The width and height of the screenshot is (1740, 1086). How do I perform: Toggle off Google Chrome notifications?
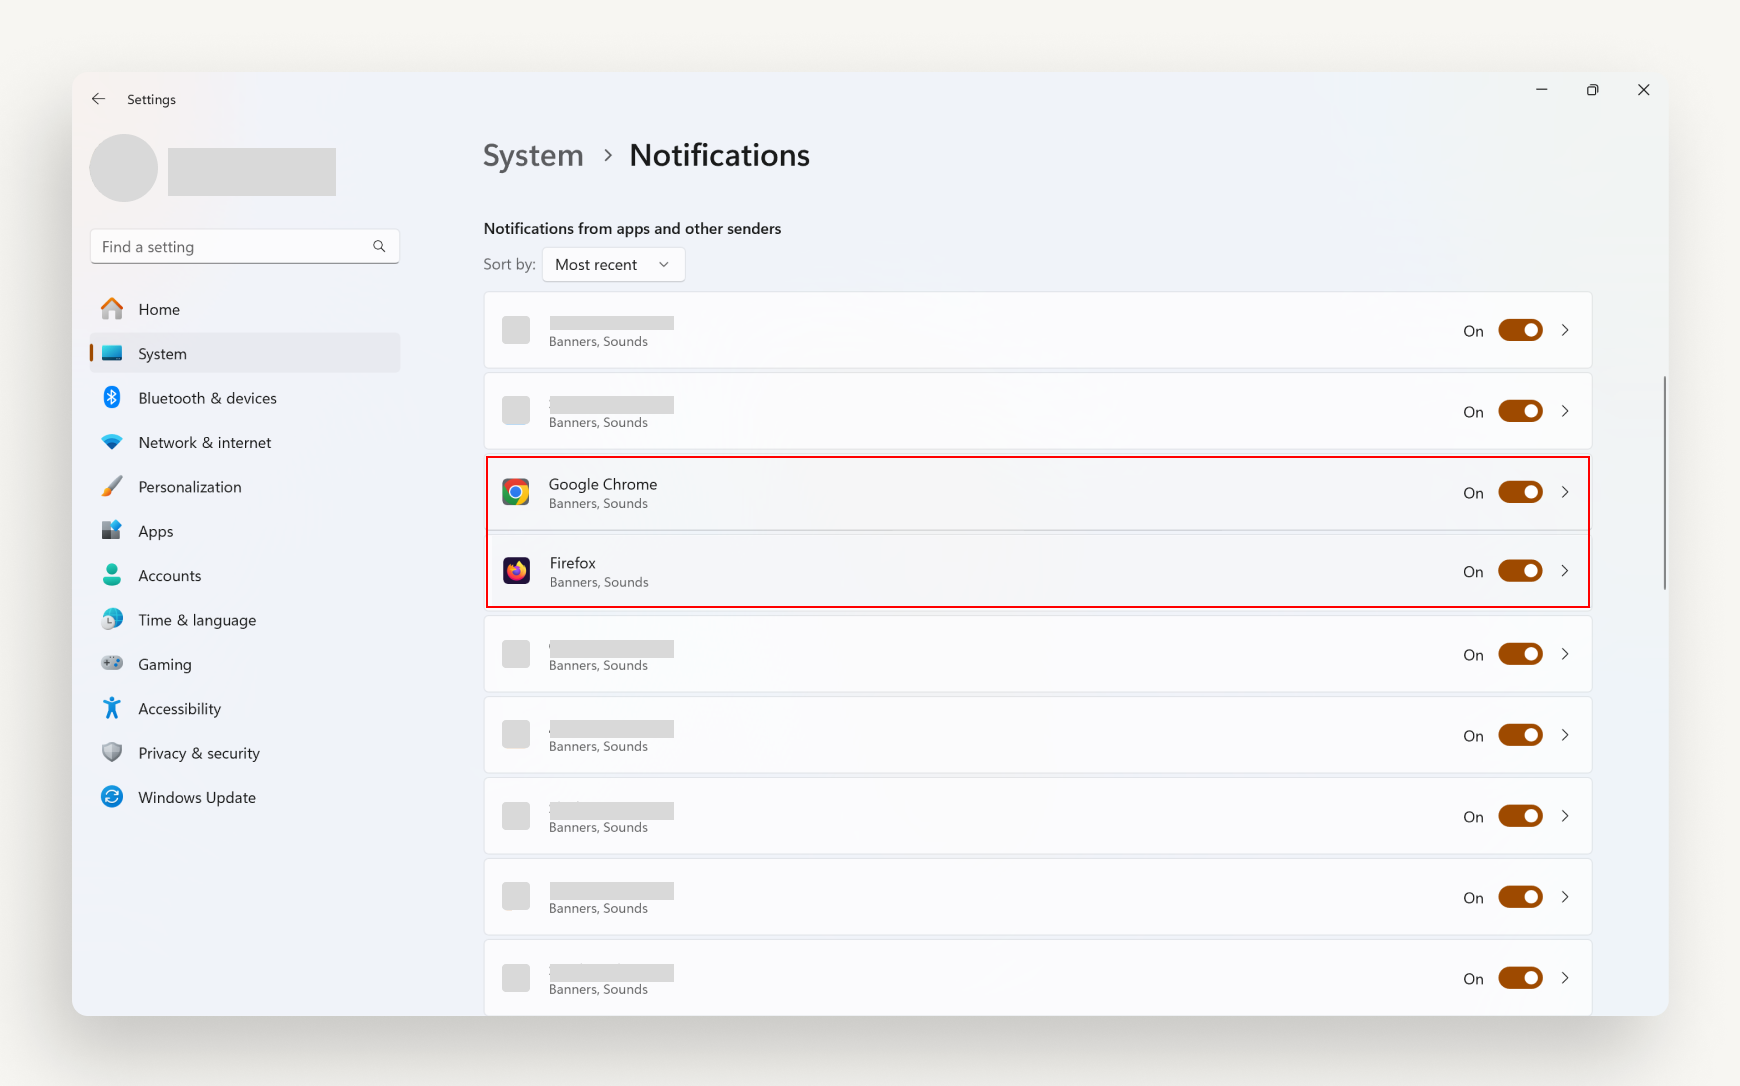(1519, 491)
